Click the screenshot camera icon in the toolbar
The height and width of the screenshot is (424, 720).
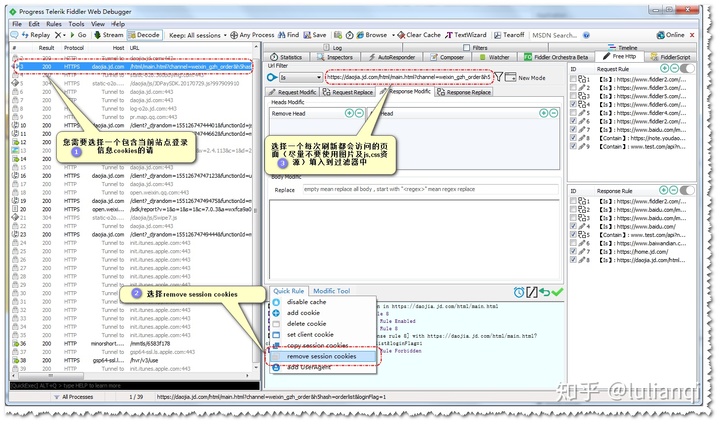coord(338,35)
